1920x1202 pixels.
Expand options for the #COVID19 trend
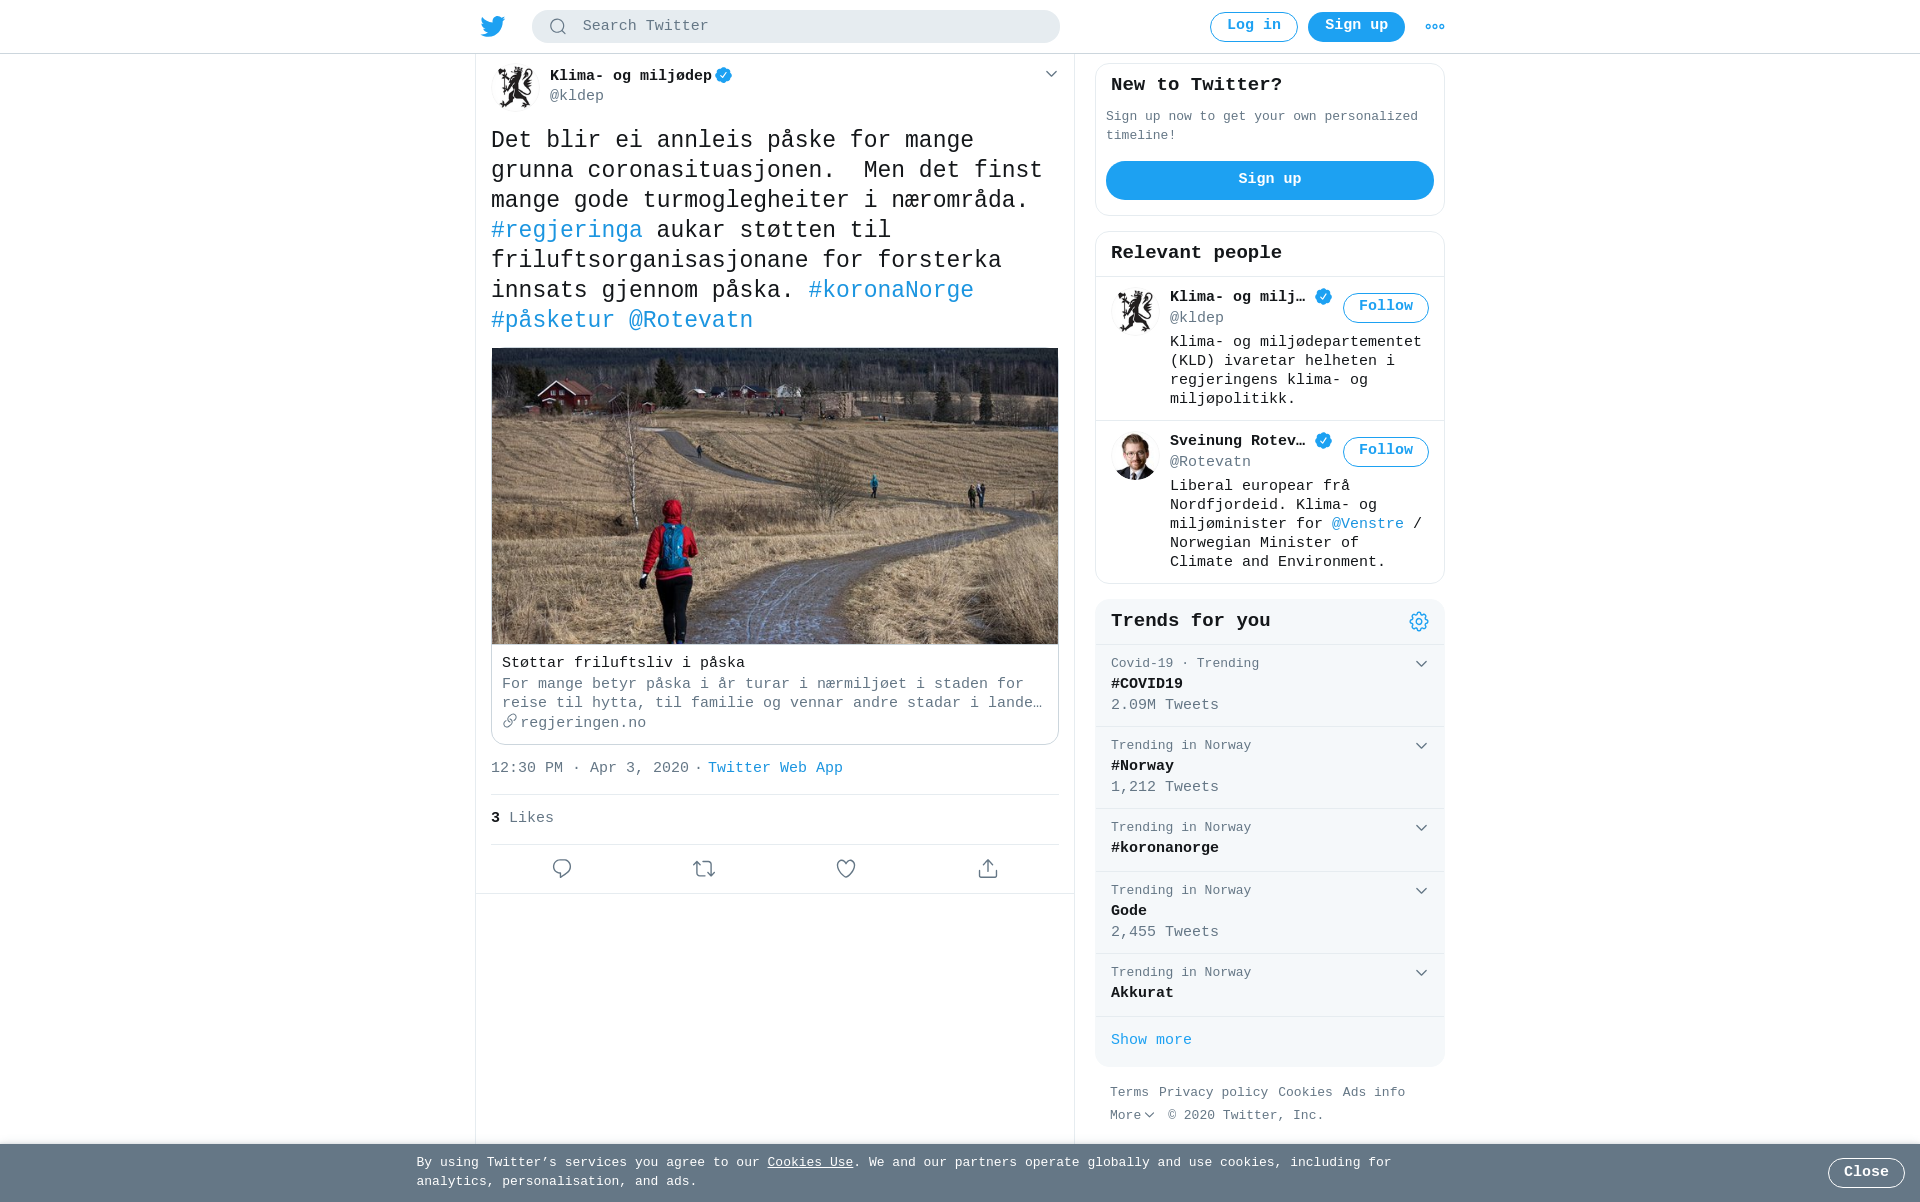click(x=1421, y=664)
